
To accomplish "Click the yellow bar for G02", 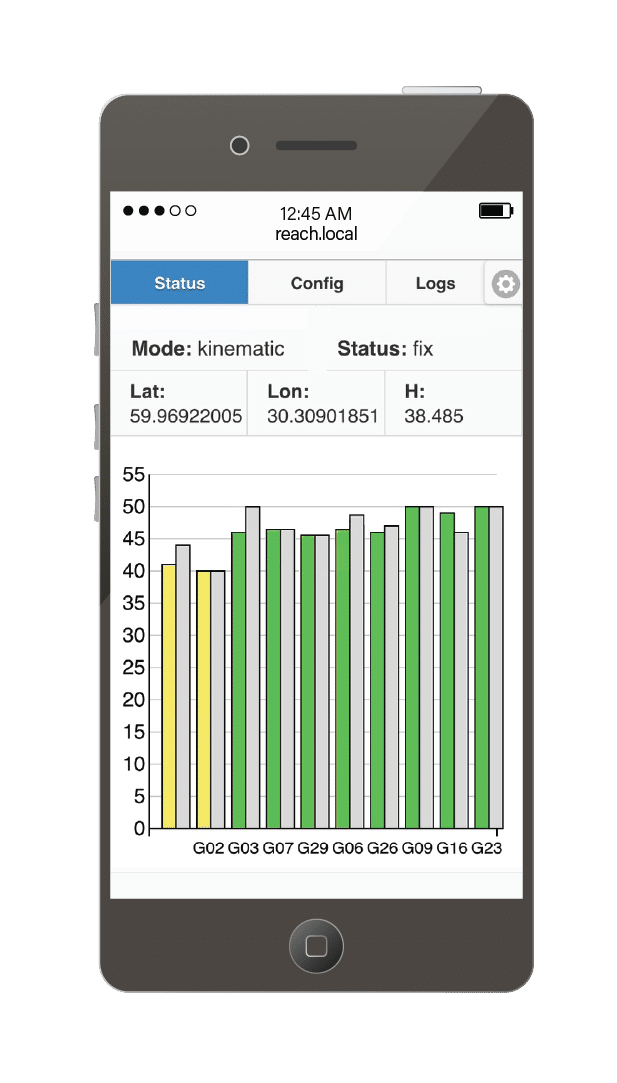I will 203,700.
